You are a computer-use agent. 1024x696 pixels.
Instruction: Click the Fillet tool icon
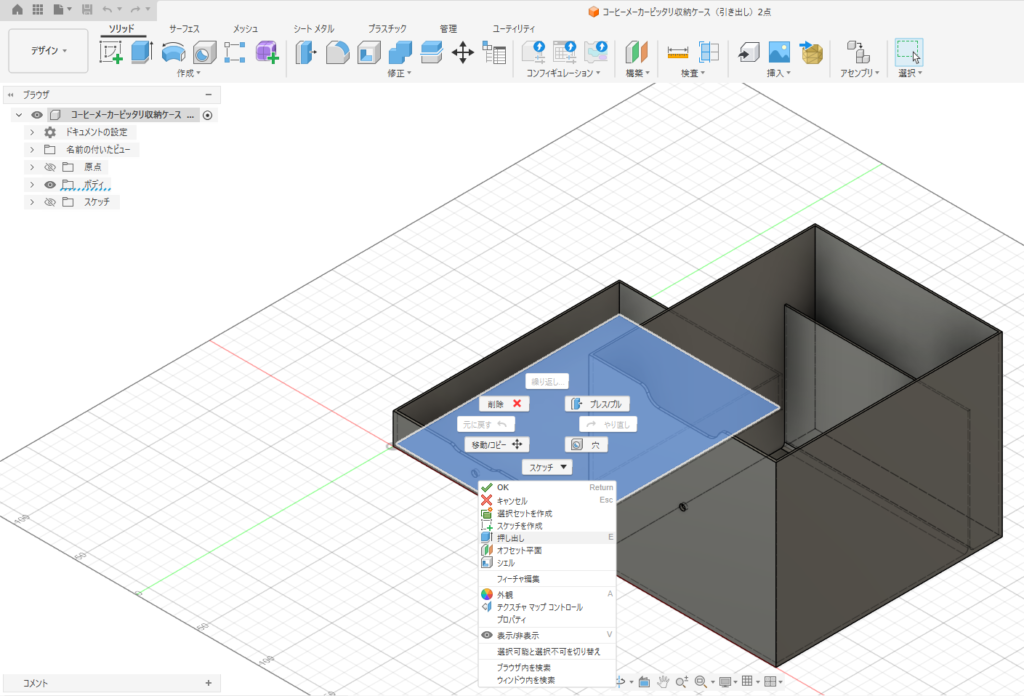point(338,52)
